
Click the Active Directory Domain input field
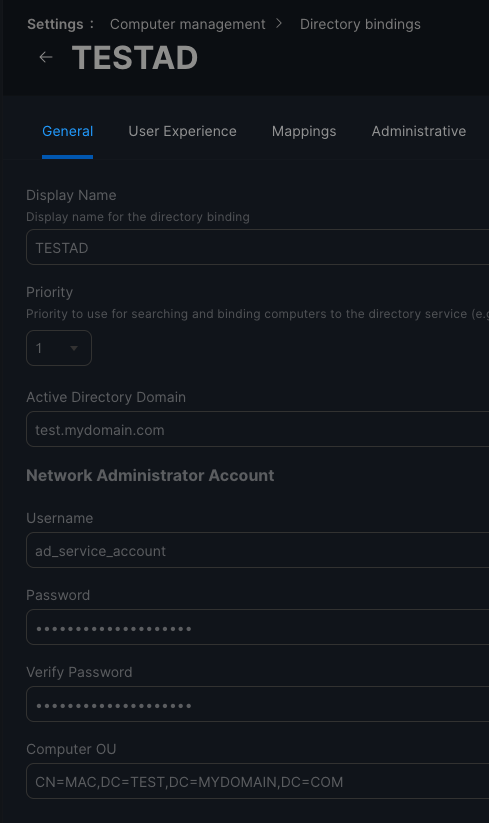[258, 429]
